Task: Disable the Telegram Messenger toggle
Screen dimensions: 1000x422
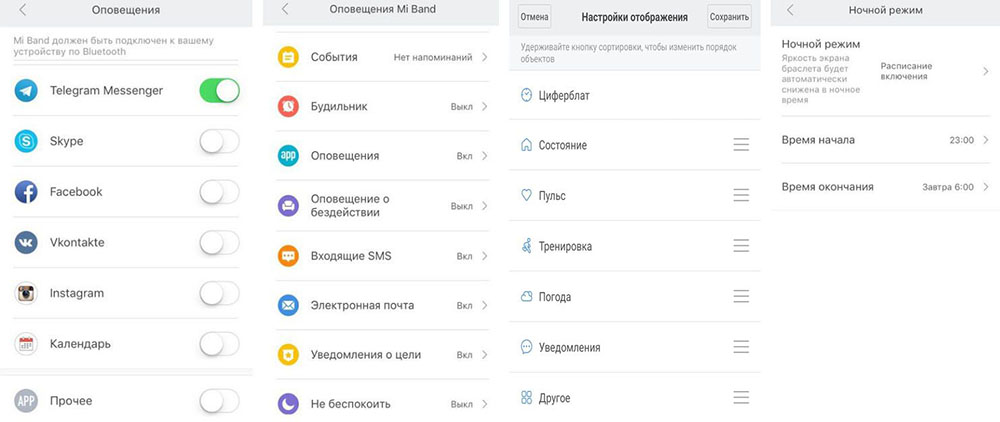Action: 219,91
